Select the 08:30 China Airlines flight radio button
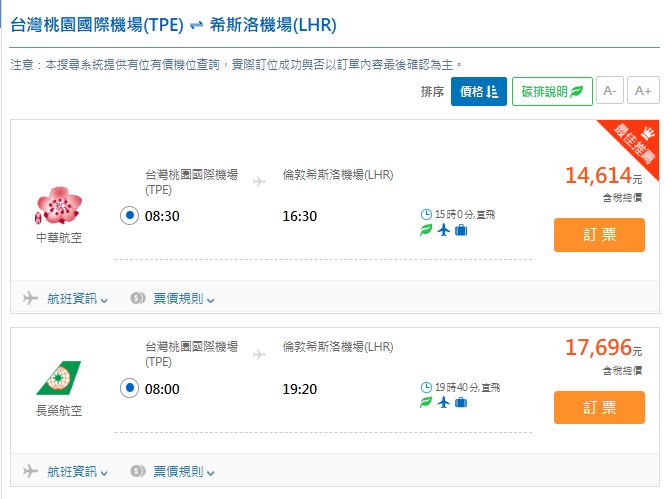 129,216
